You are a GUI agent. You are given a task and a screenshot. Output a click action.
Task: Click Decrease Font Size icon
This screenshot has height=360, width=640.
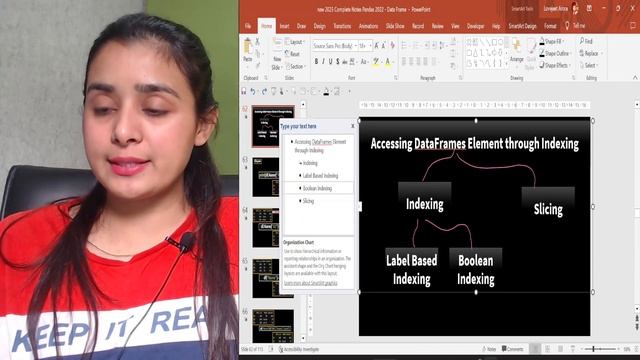(x=384, y=46)
